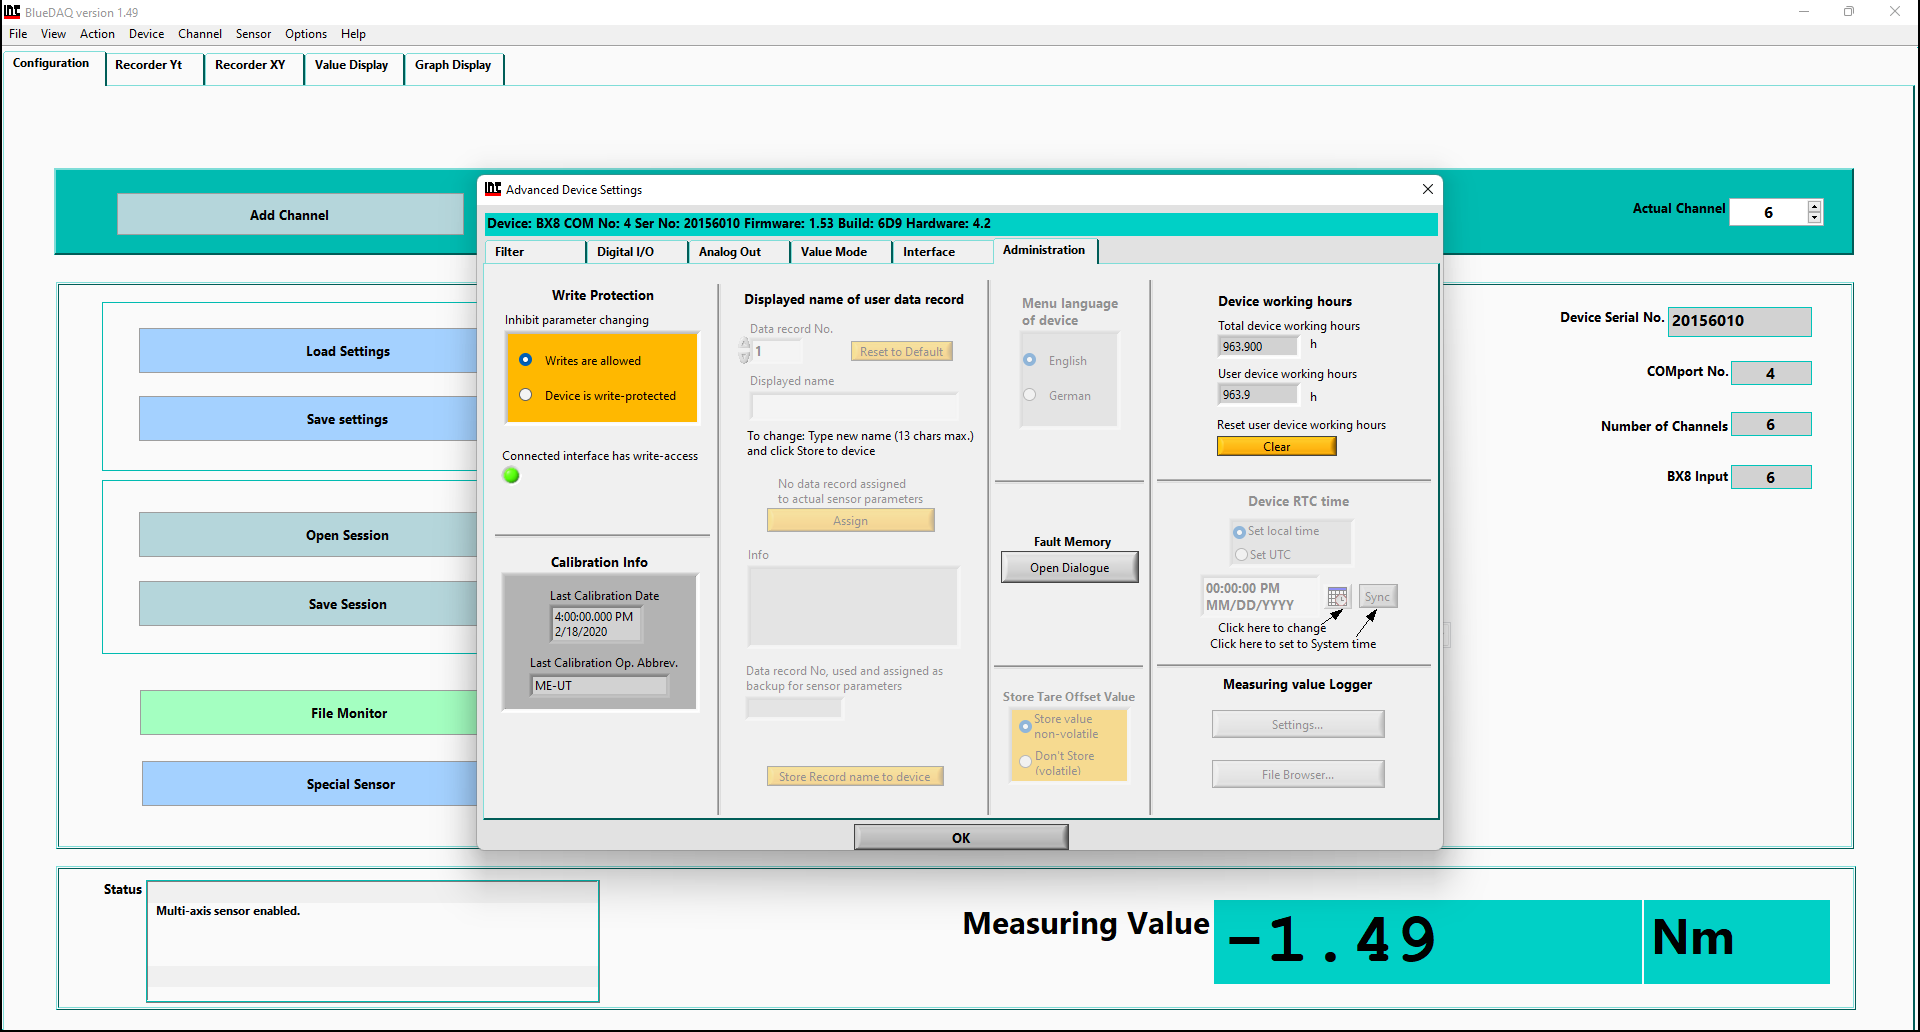Screen dimensions: 1920x1032
Task: Click the BlueDAQ application logo icon
Action: tap(12, 12)
